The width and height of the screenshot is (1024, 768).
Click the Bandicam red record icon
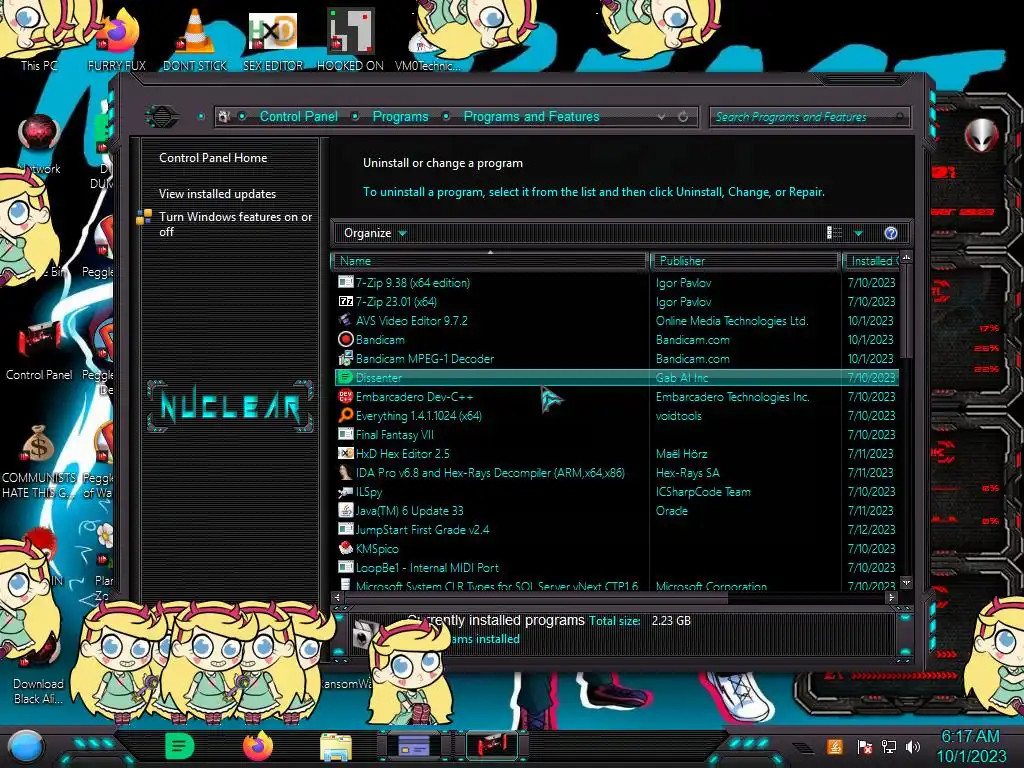345,340
